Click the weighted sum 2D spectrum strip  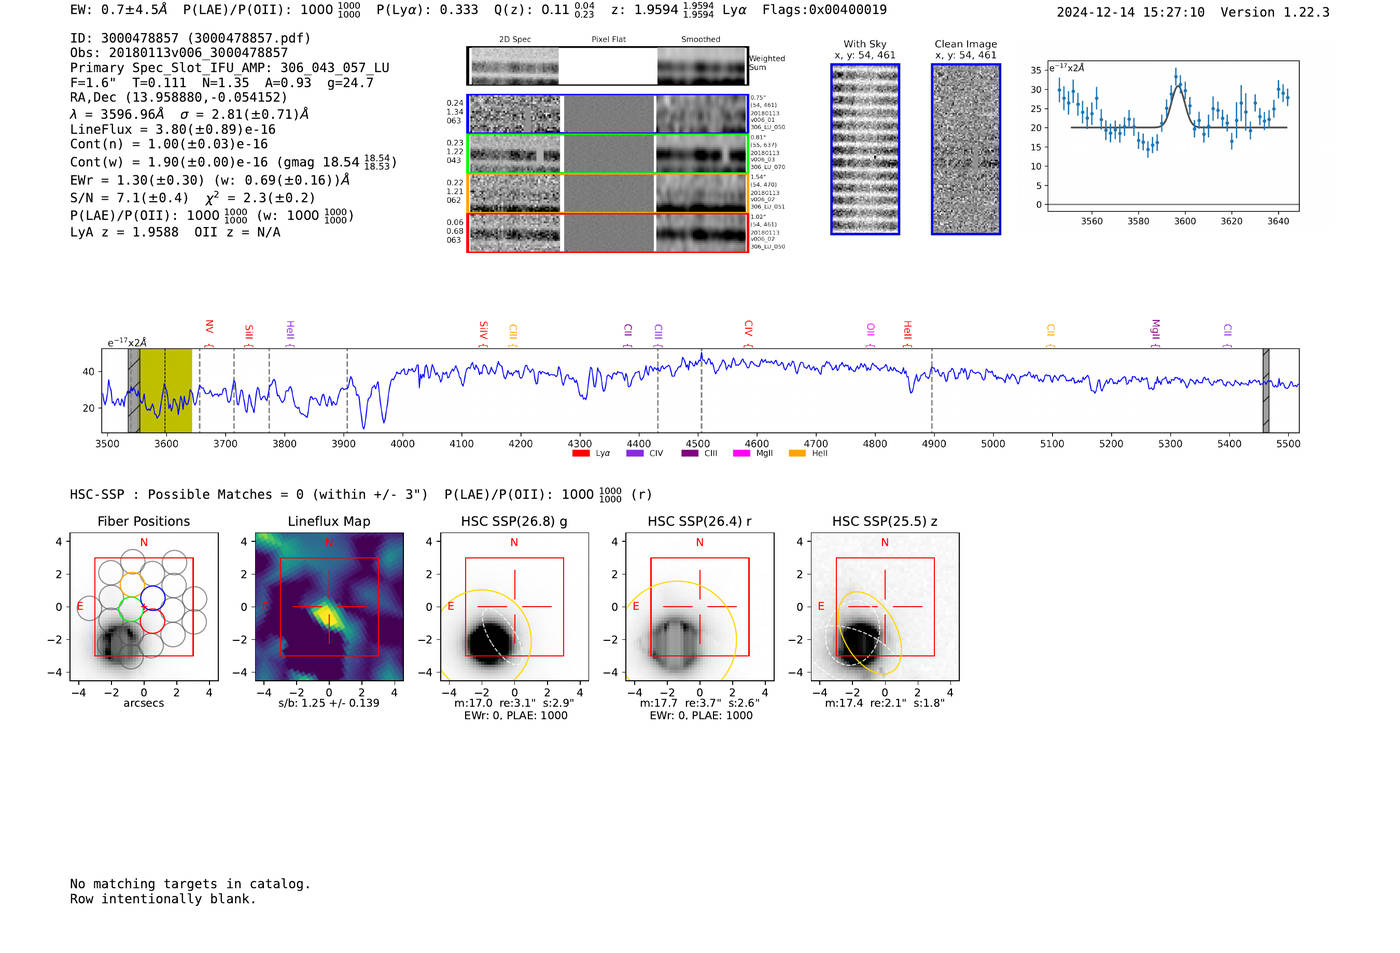point(608,66)
